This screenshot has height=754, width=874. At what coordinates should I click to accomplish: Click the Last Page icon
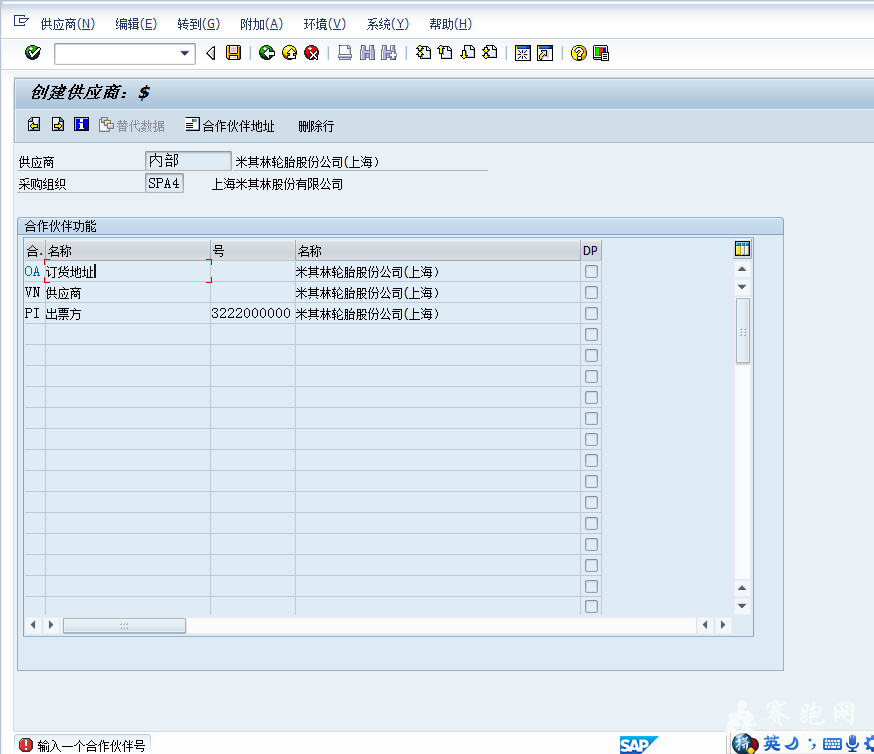tap(490, 53)
